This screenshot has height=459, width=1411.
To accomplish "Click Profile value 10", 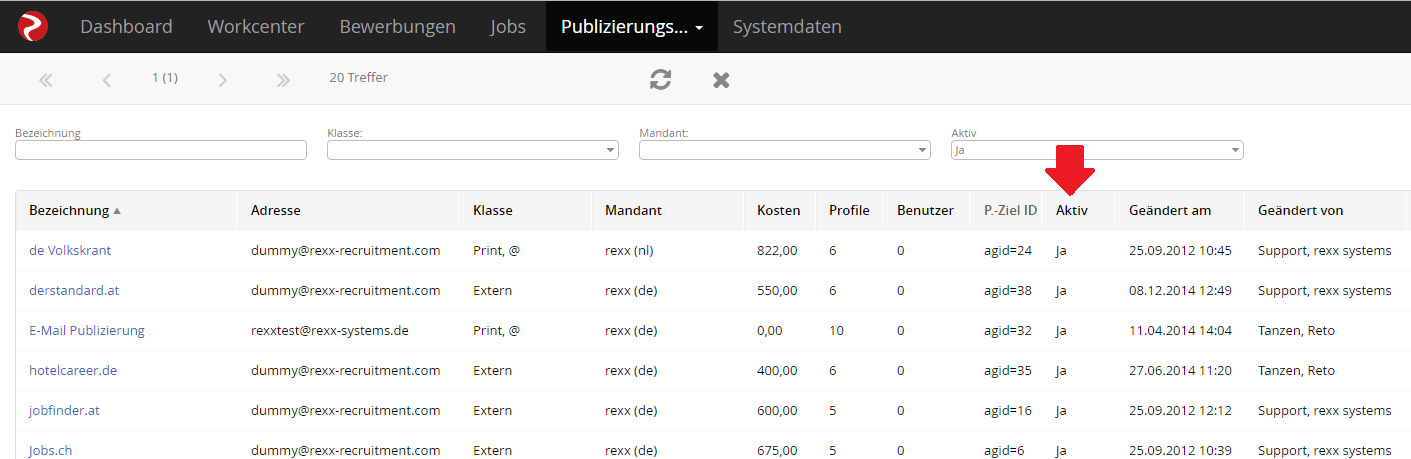I will tap(837, 330).
